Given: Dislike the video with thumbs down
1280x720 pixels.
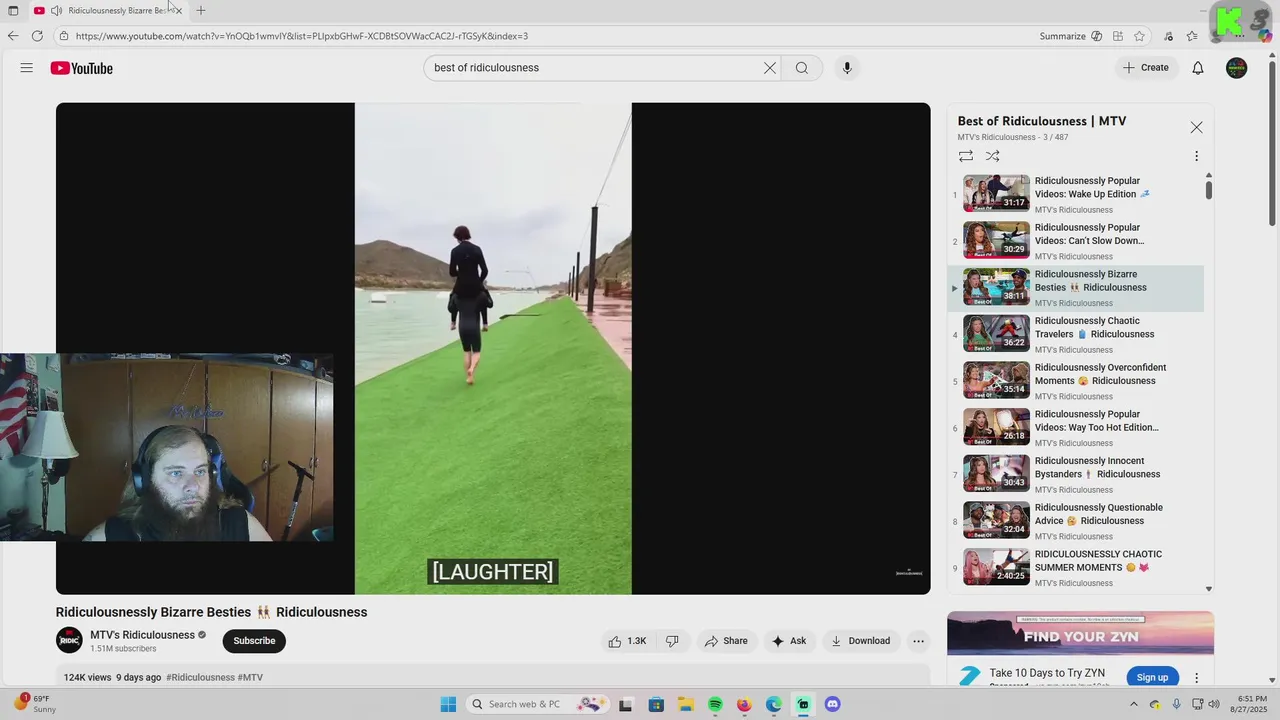Looking at the screenshot, I should click(x=672, y=641).
